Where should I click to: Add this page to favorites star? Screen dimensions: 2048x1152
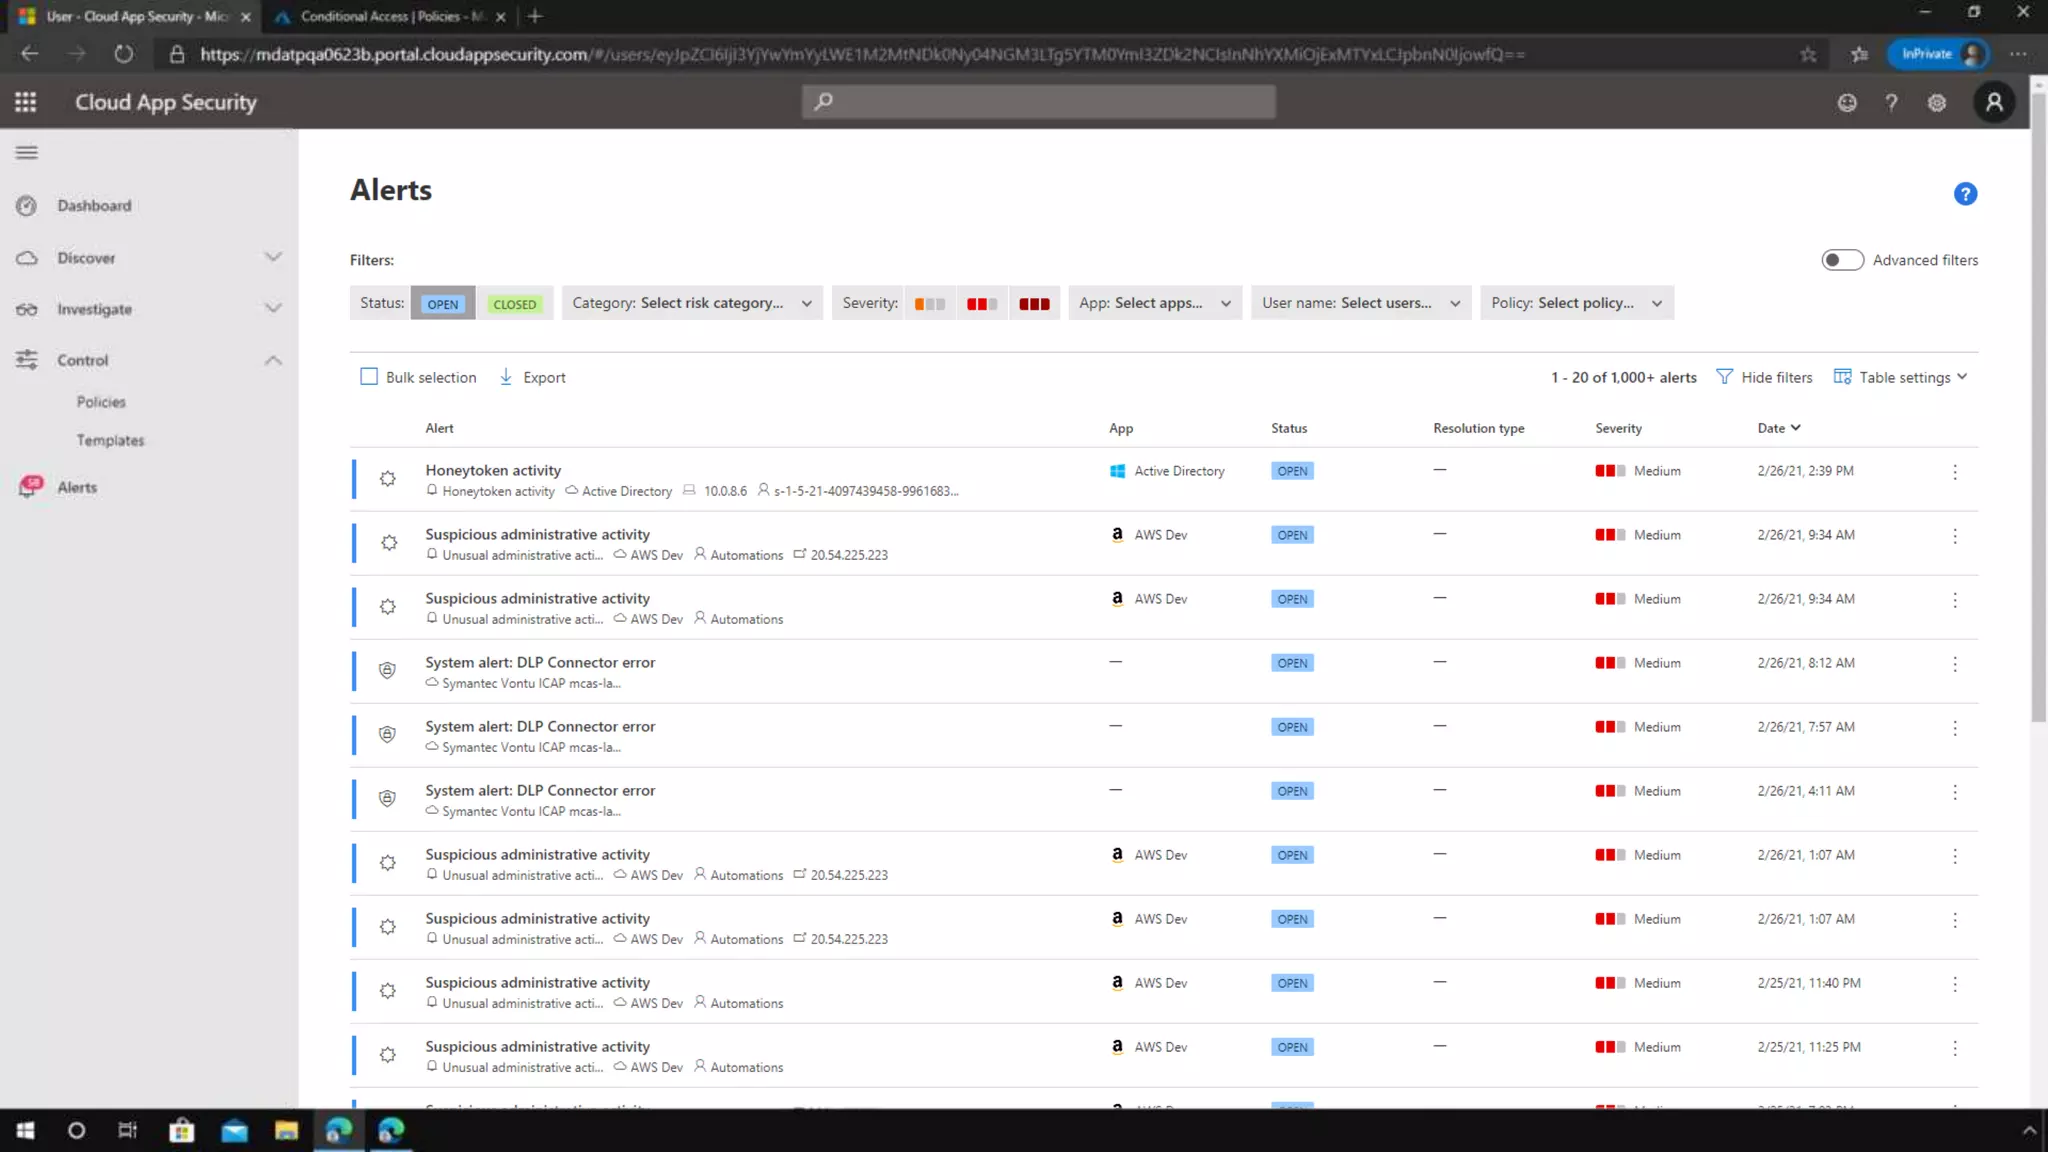tap(1808, 54)
